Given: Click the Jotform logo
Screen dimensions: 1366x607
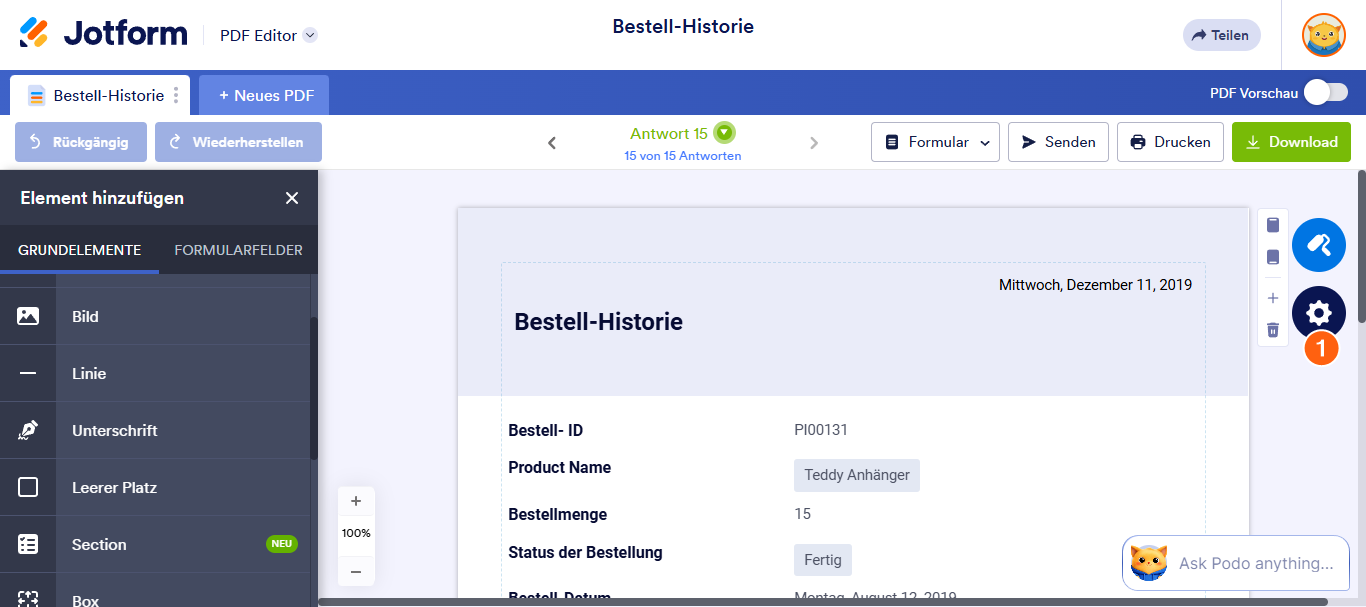Looking at the screenshot, I should 103,34.
